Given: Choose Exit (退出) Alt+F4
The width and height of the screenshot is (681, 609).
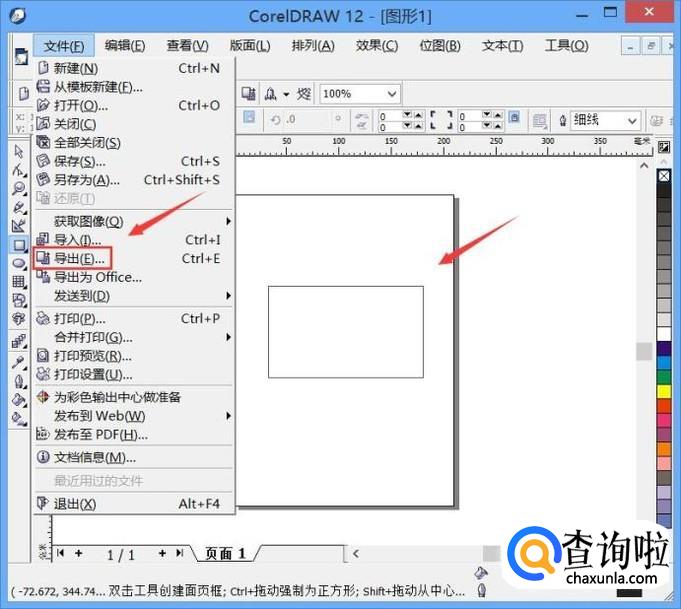Looking at the screenshot, I should tap(135, 504).
